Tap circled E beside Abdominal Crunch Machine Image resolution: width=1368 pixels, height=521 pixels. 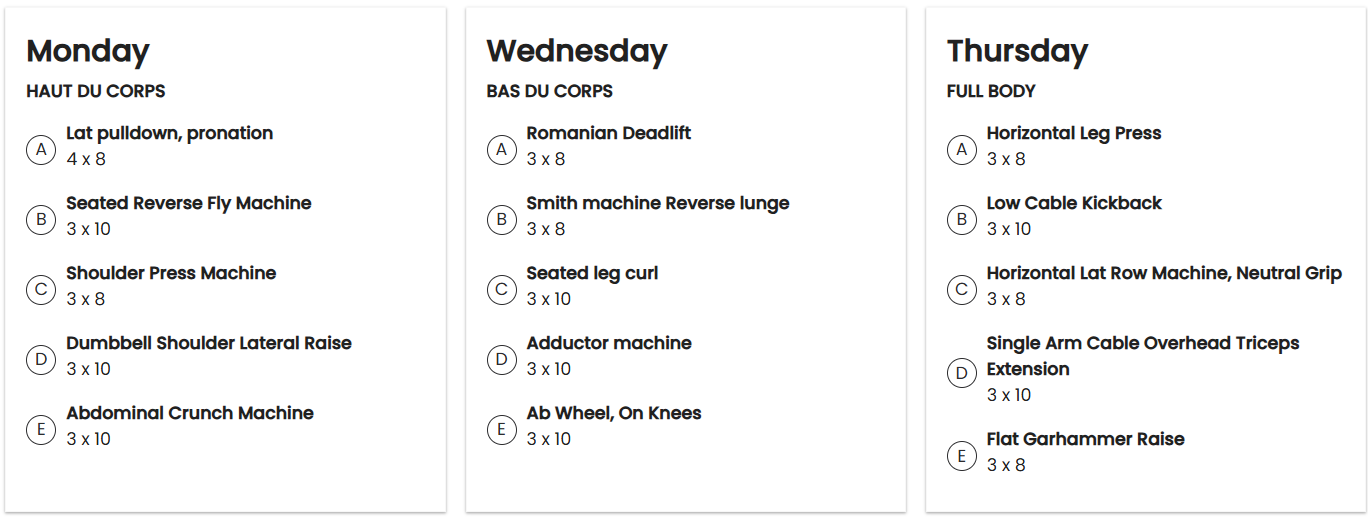point(41,430)
